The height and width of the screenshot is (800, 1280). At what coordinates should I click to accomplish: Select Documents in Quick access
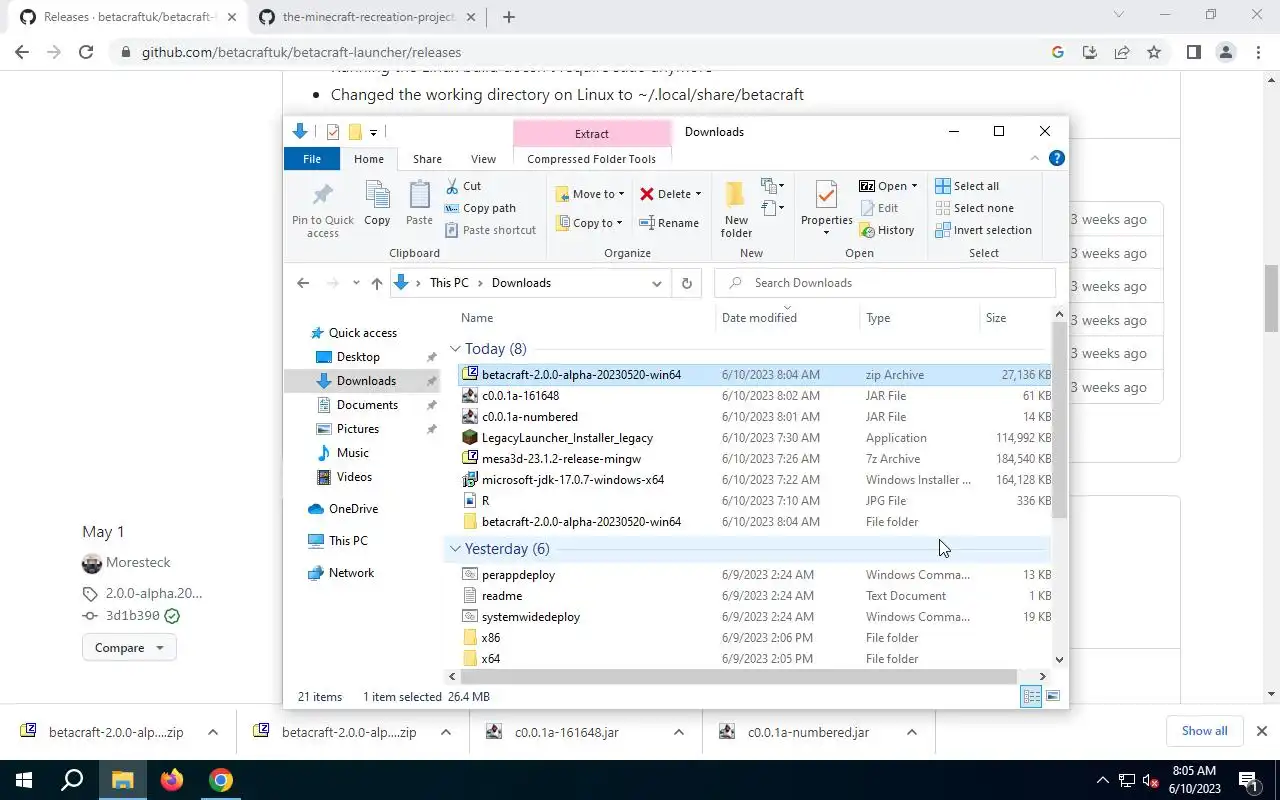[367, 405]
